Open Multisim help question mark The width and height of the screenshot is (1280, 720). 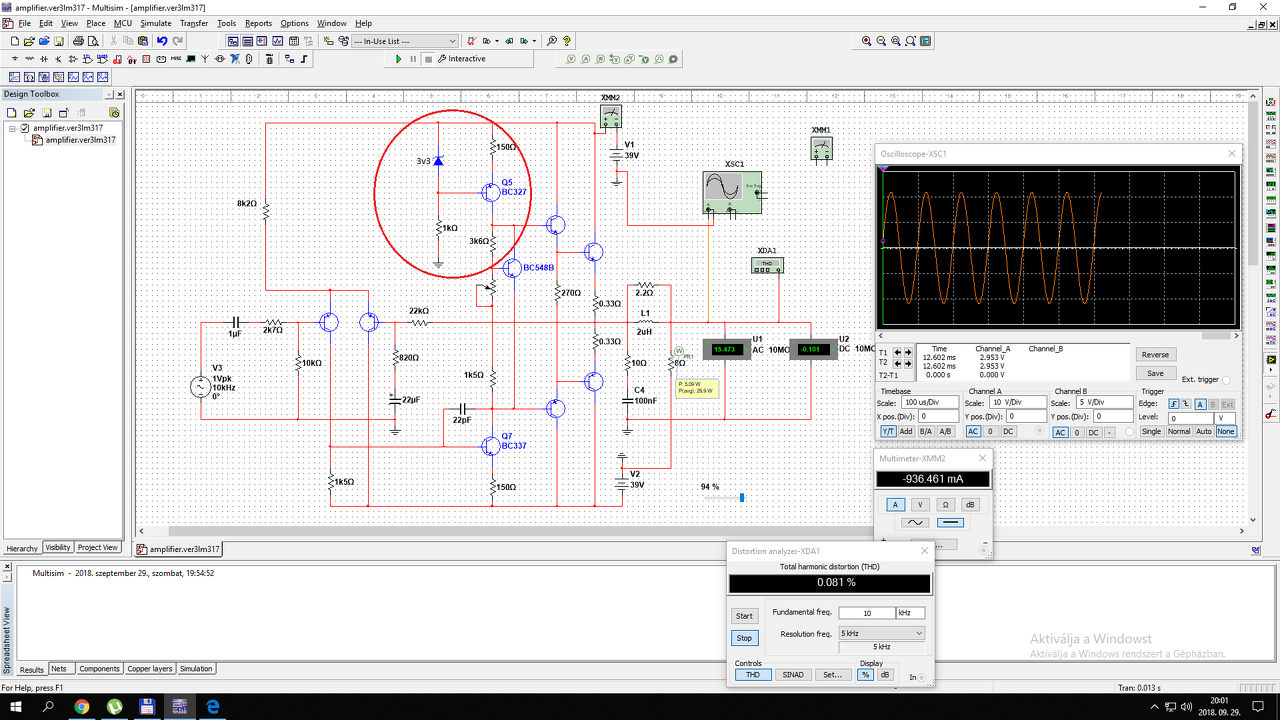point(567,41)
